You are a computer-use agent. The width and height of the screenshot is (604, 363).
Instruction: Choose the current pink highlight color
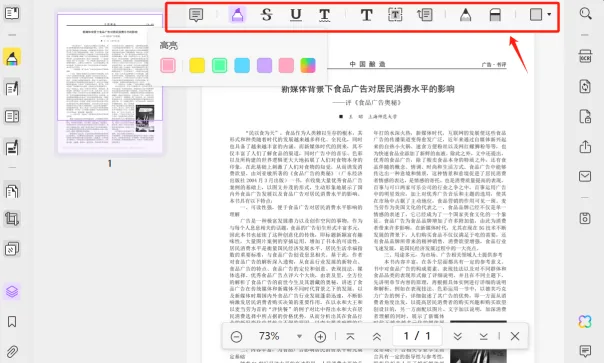point(168,66)
